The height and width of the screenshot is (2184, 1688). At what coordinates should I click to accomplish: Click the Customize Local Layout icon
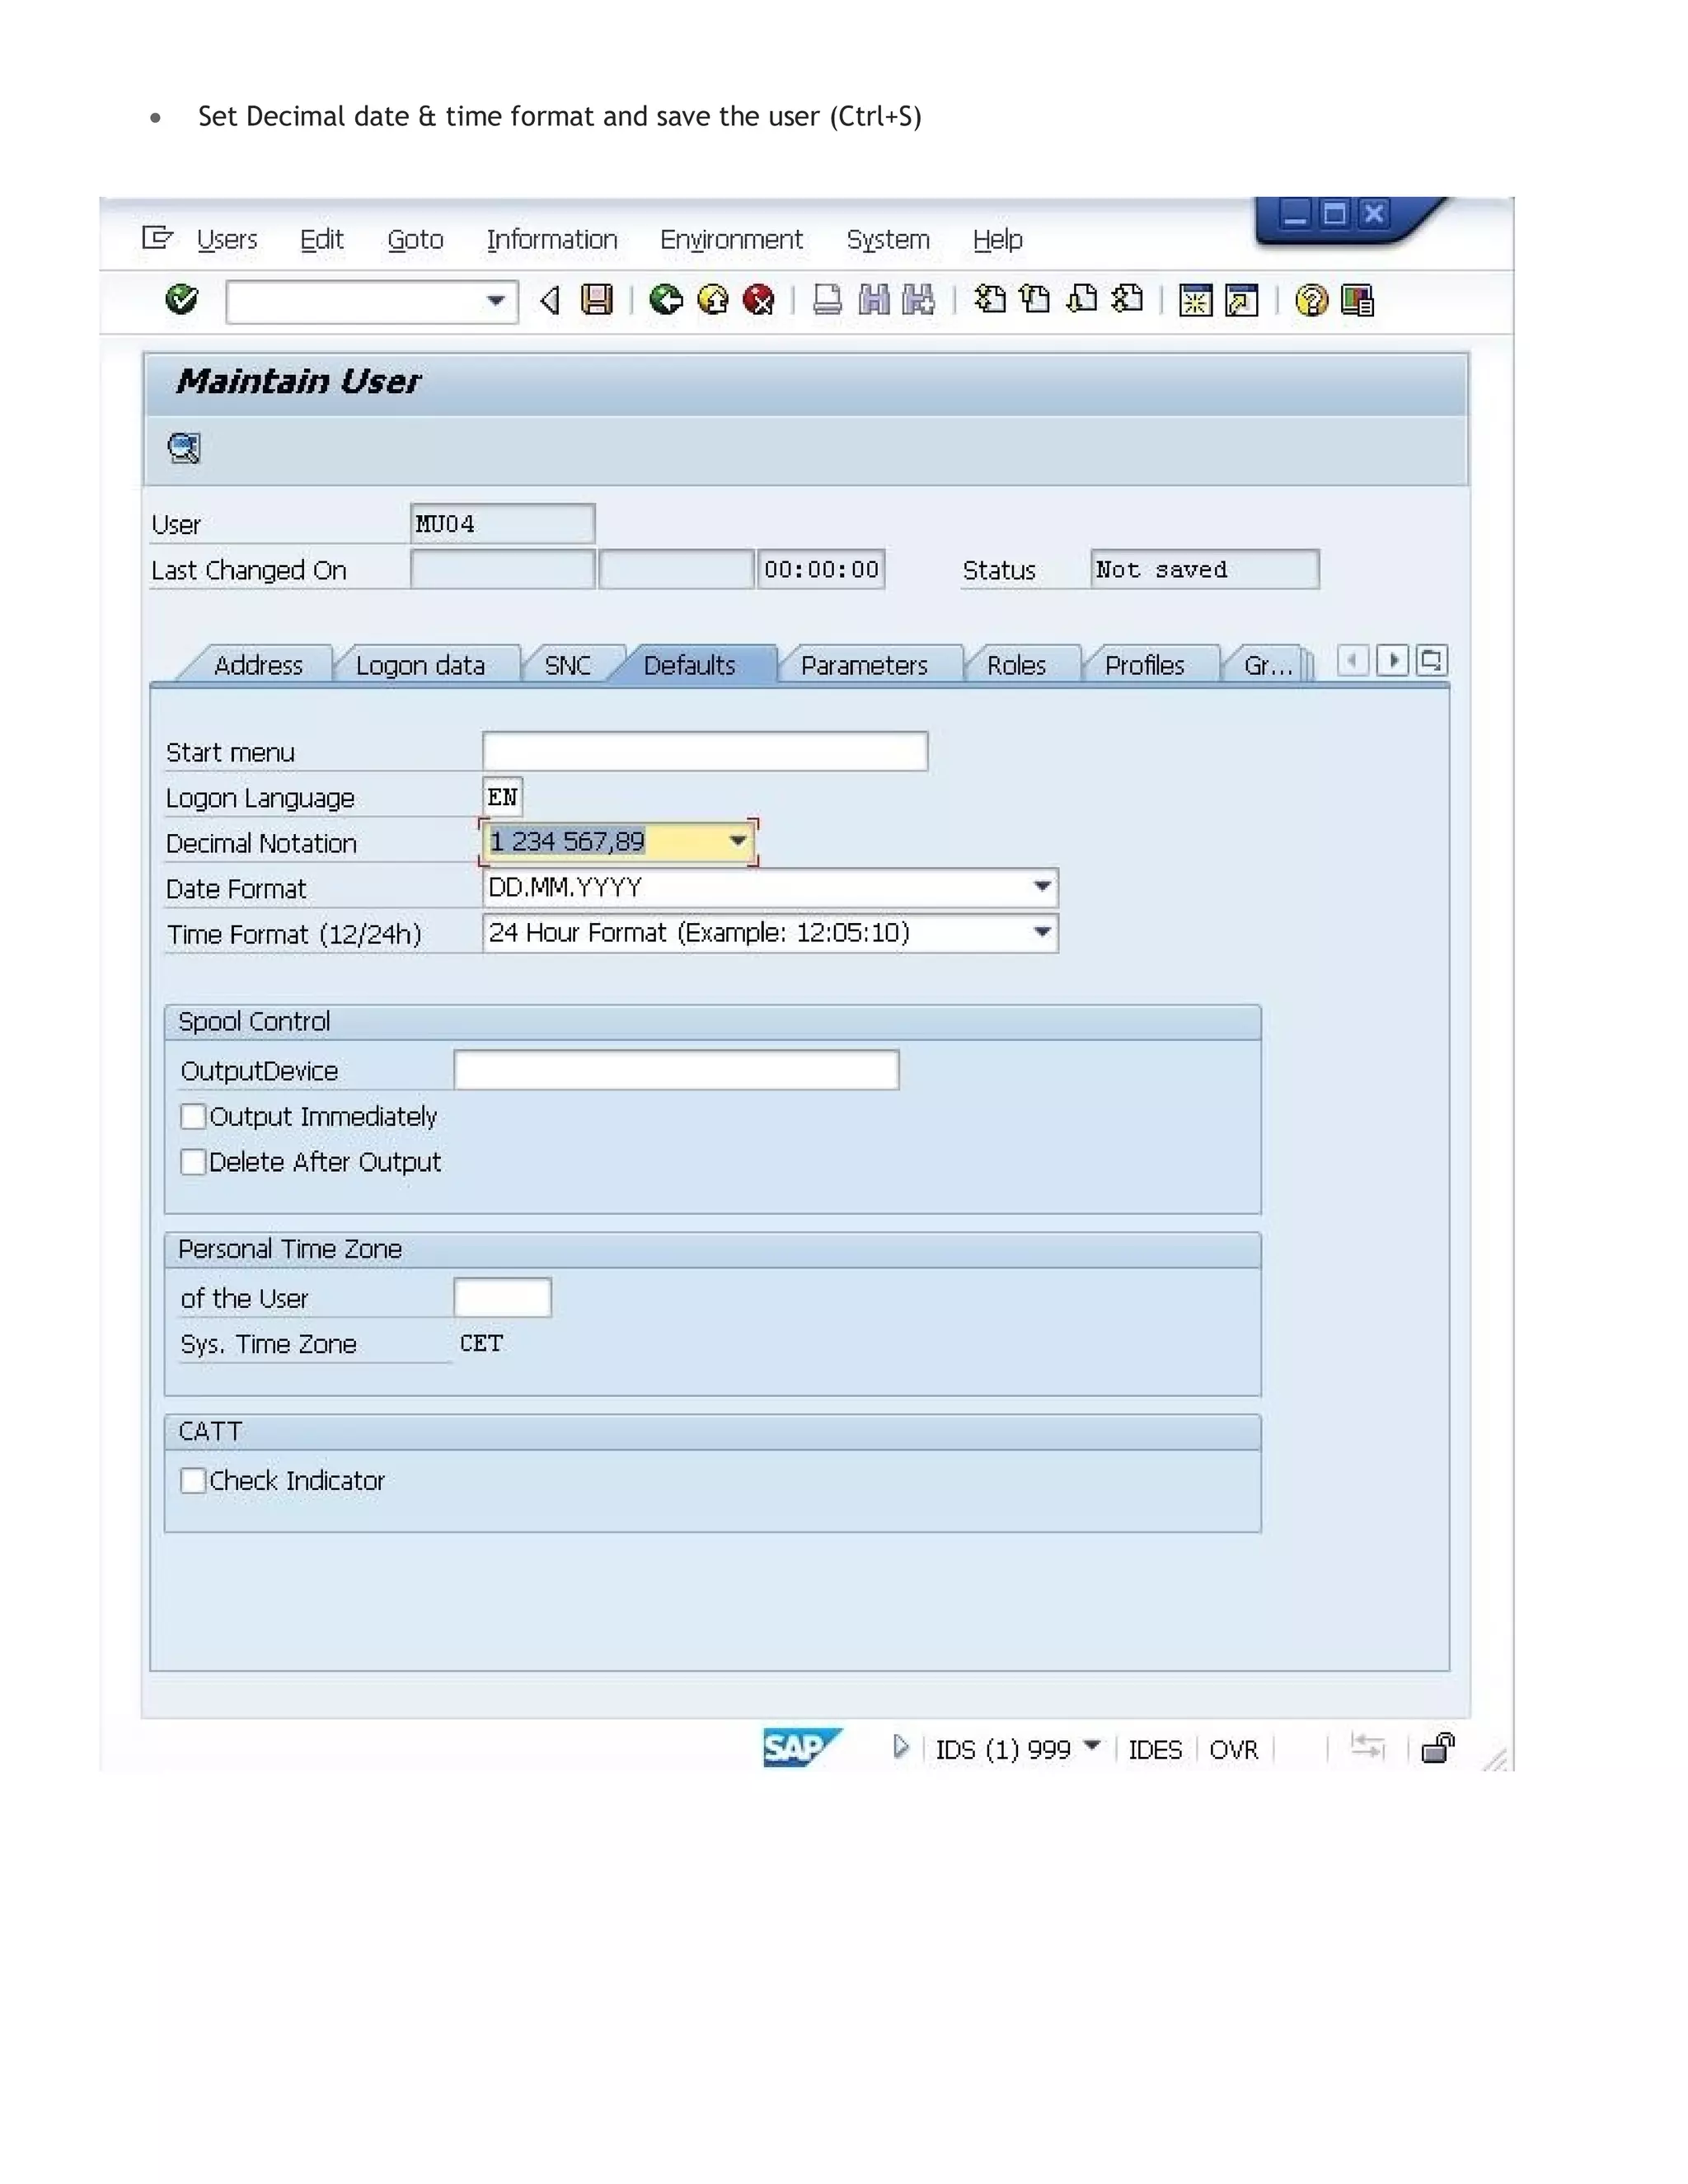point(1357,300)
